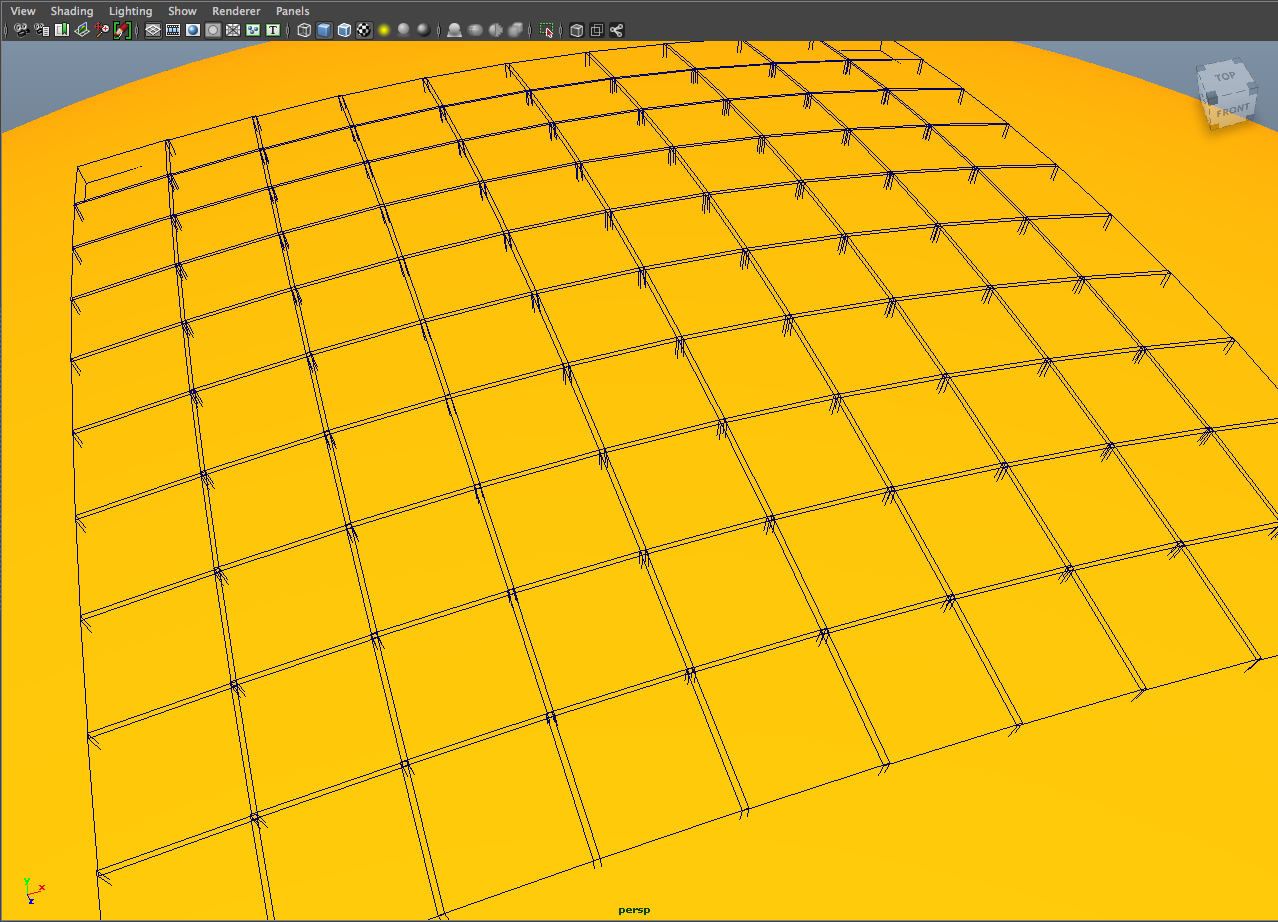The width and height of the screenshot is (1278, 922).
Task: Open the View menu
Action: coord(23,11)
